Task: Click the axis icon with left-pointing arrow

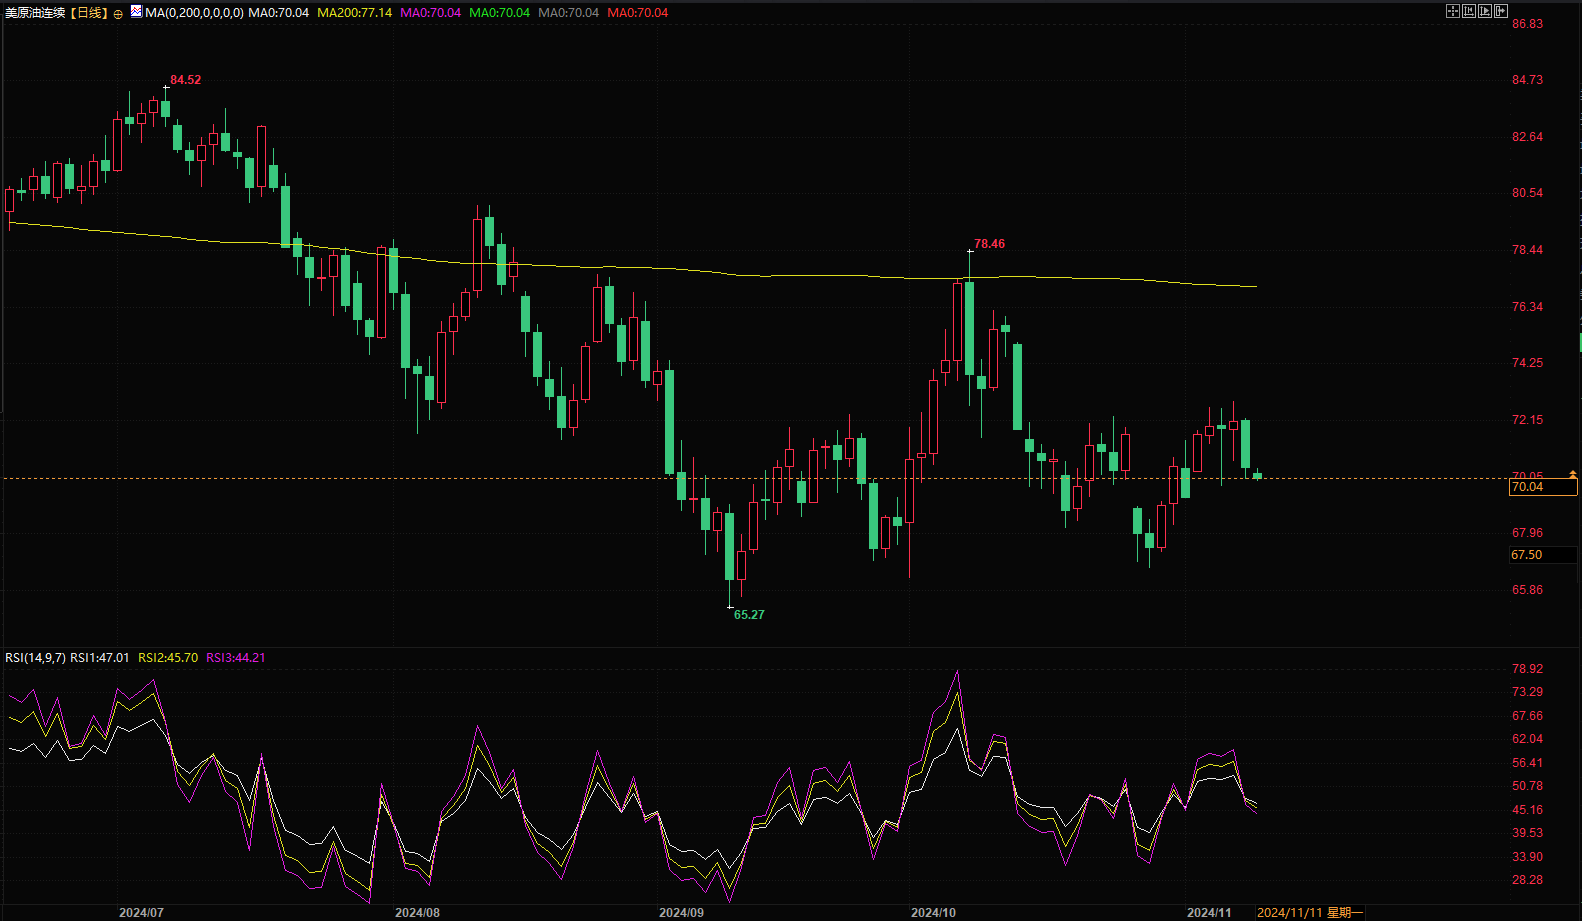Action: [1469, 11]
